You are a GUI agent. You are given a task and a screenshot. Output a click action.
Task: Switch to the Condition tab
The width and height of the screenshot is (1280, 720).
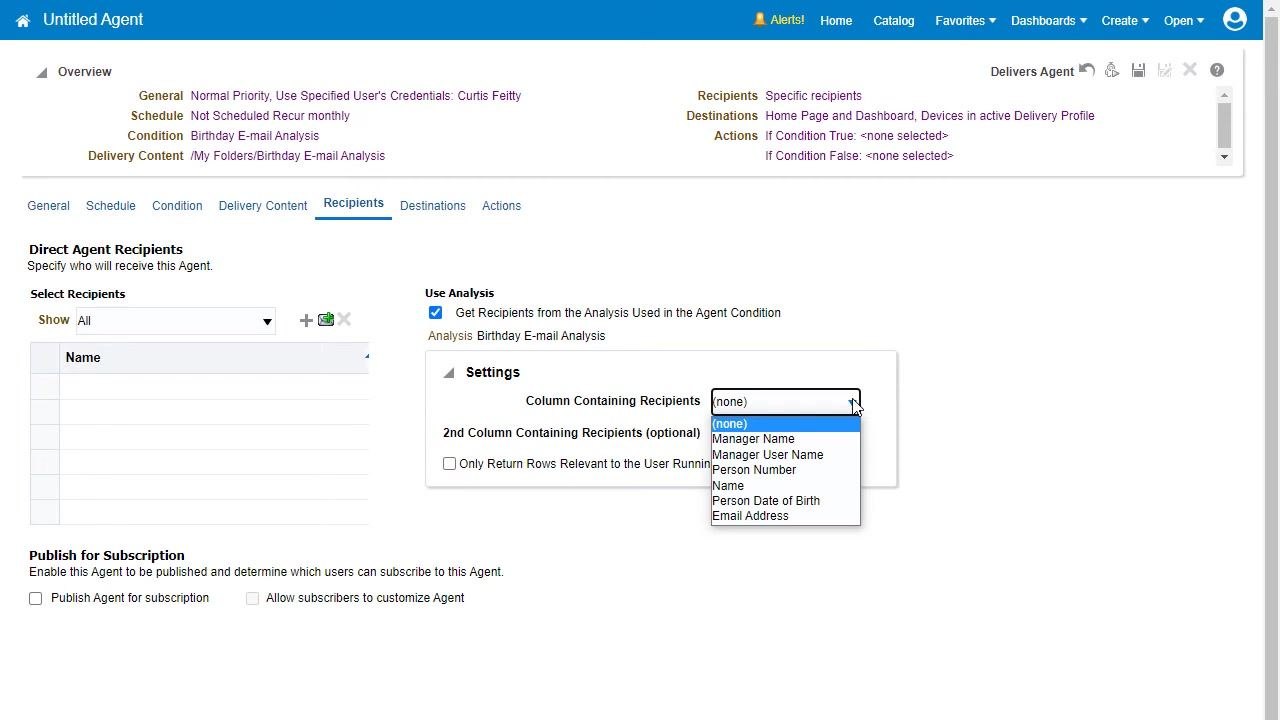coord(177,206)
